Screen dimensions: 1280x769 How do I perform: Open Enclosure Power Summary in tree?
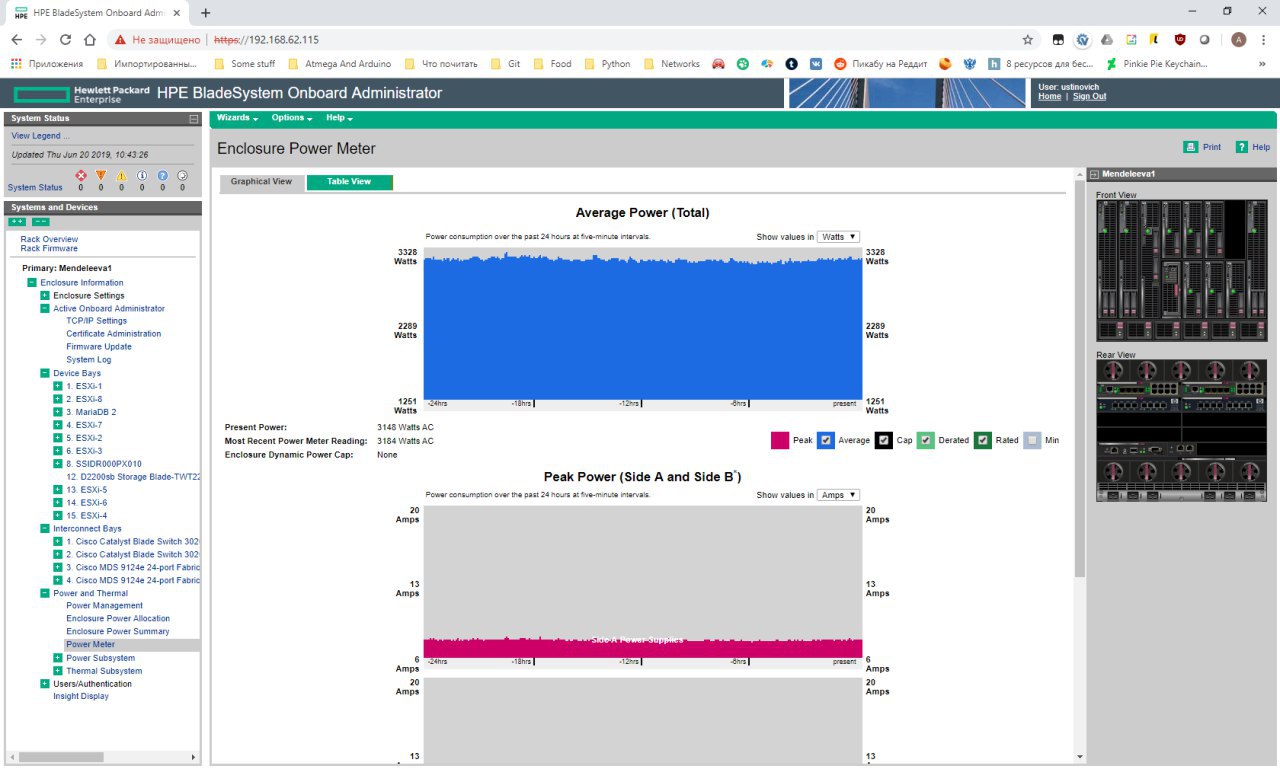pyautogui.click(x=118, y=632)
